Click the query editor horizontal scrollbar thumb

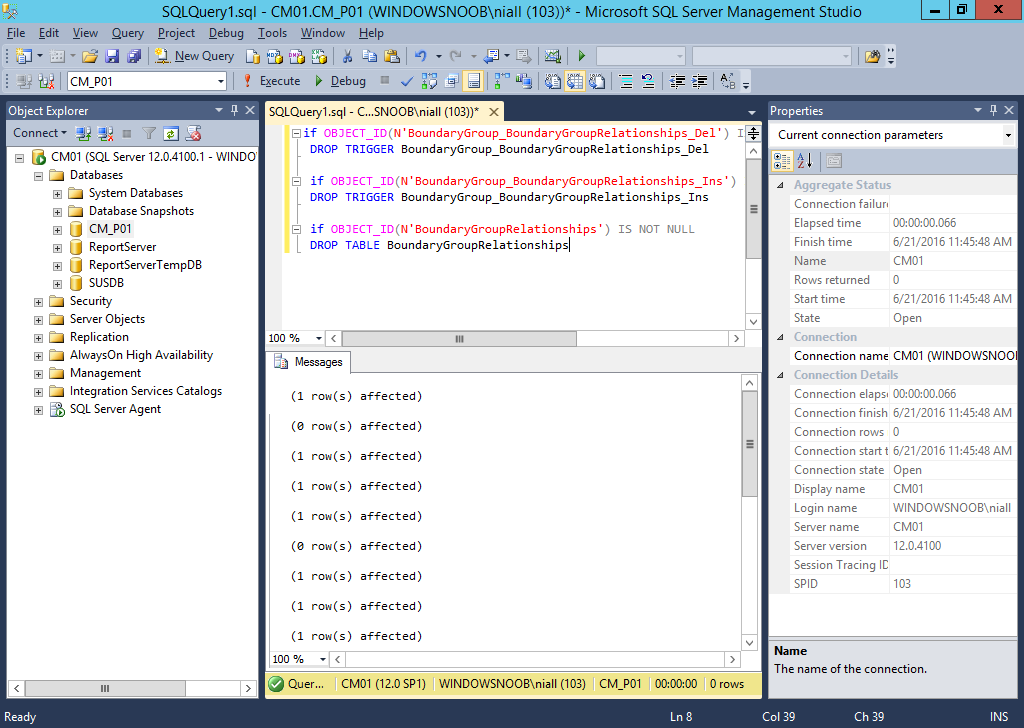click(x=459, y=338)
